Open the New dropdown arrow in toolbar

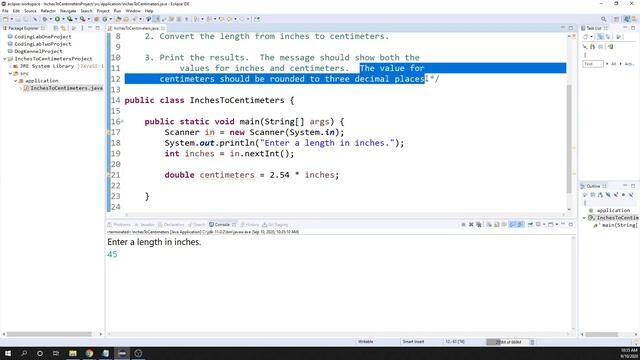click(11, 19)
